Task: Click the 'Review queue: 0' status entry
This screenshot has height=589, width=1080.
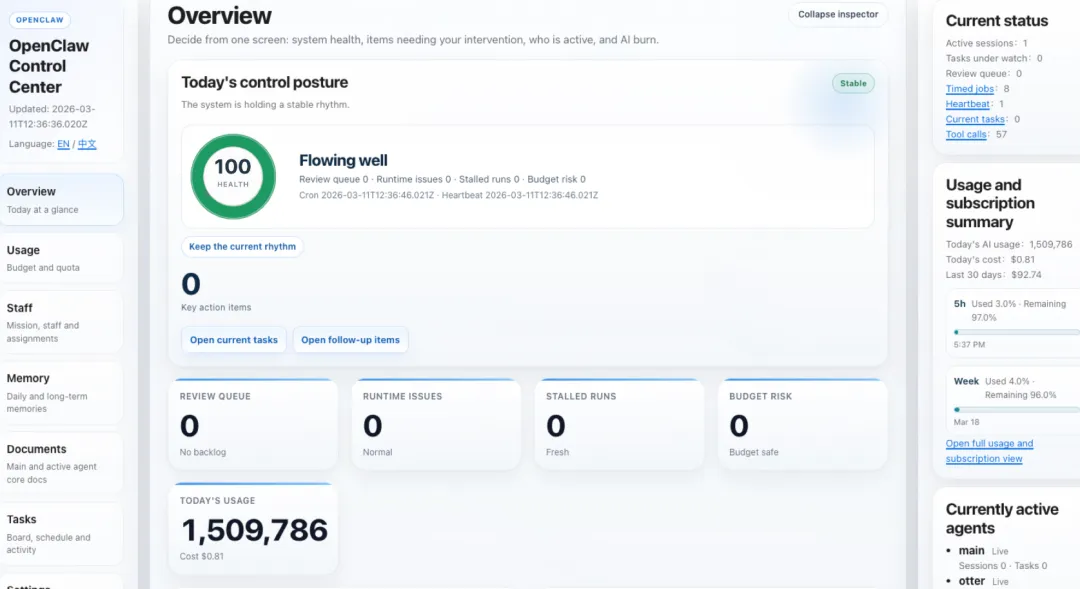Action: pos(984,74)
